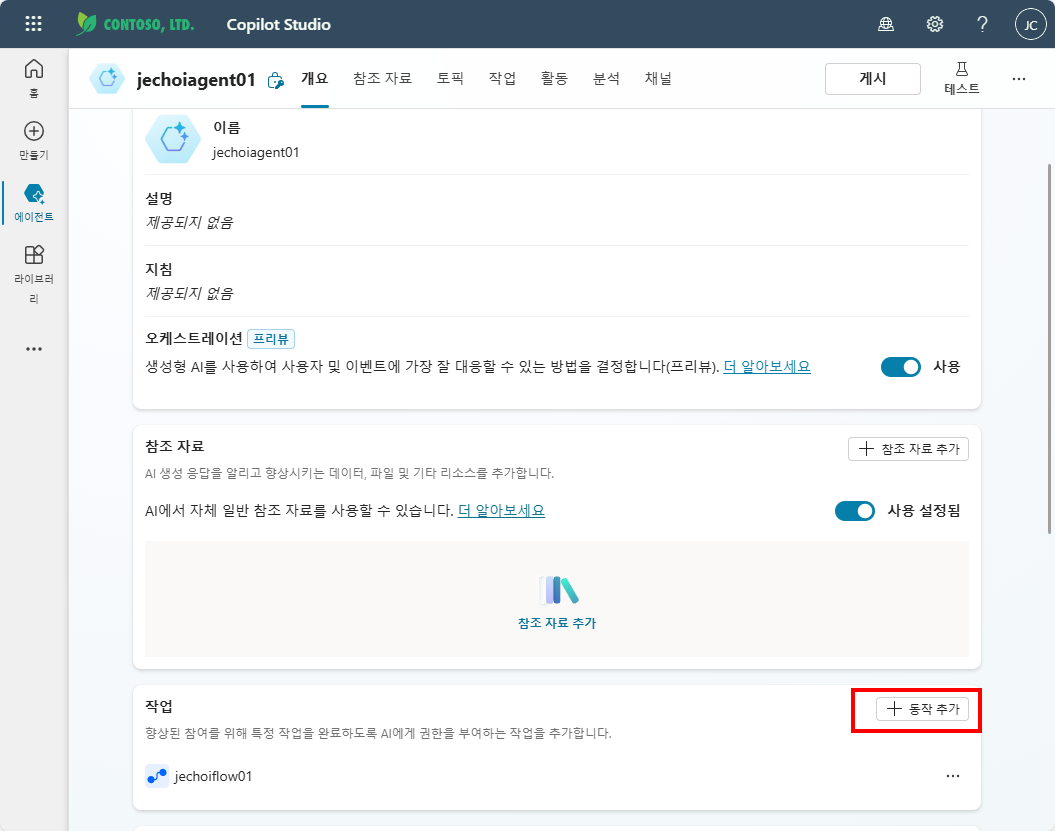Click the 프리뷰 badge
Screen dimensions: 1055x831
(271, 338)
